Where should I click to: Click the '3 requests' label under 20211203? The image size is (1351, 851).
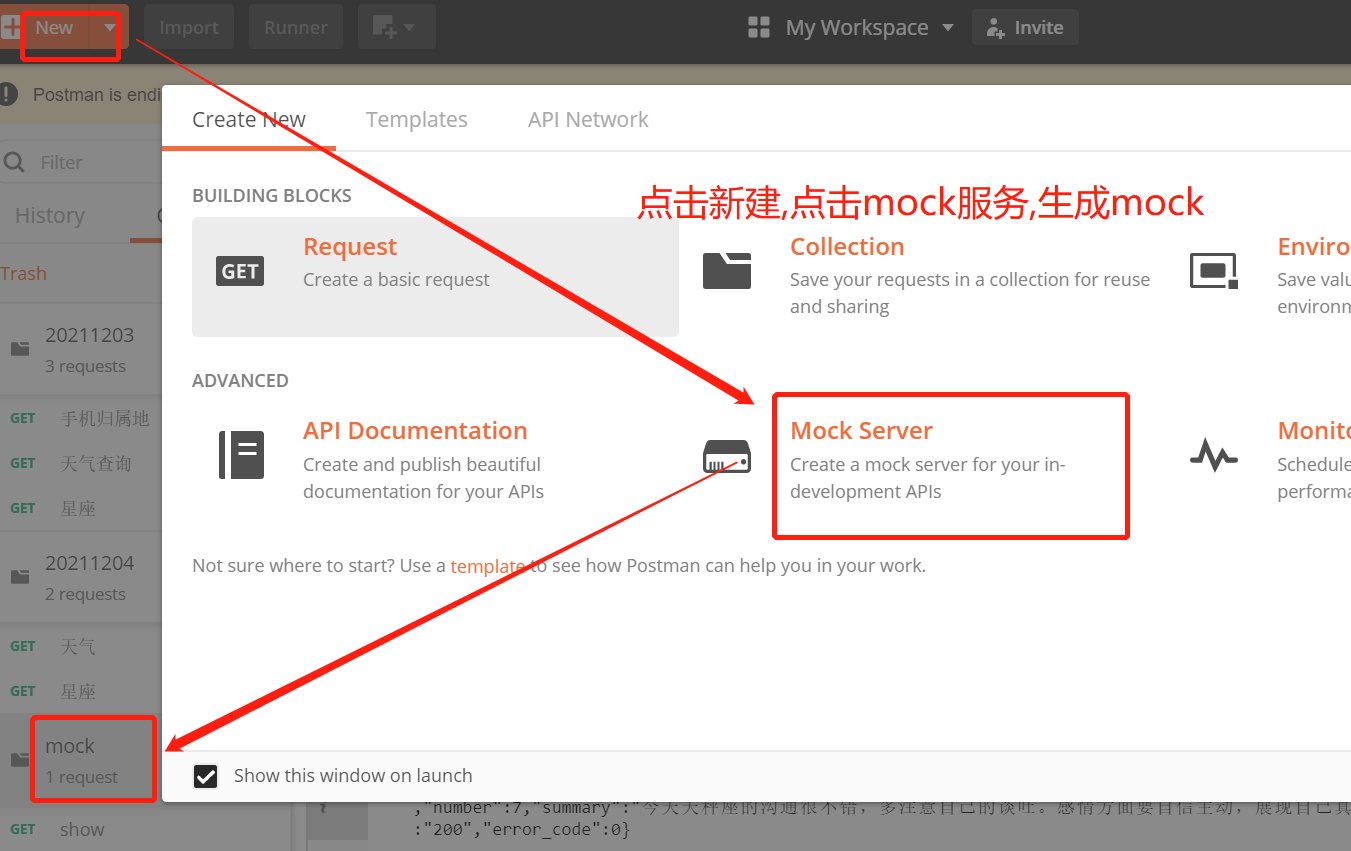click(85, 366)
